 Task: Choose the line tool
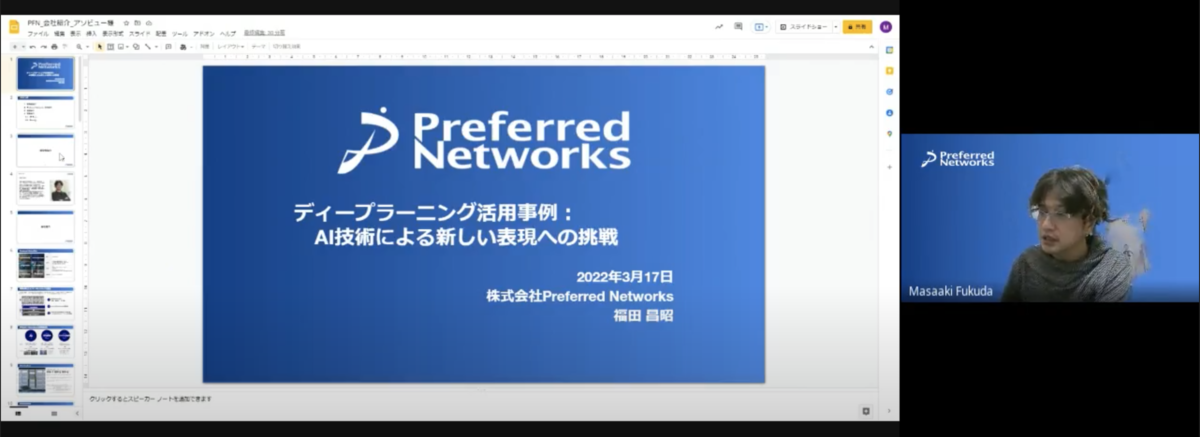[x=148, y=46]
